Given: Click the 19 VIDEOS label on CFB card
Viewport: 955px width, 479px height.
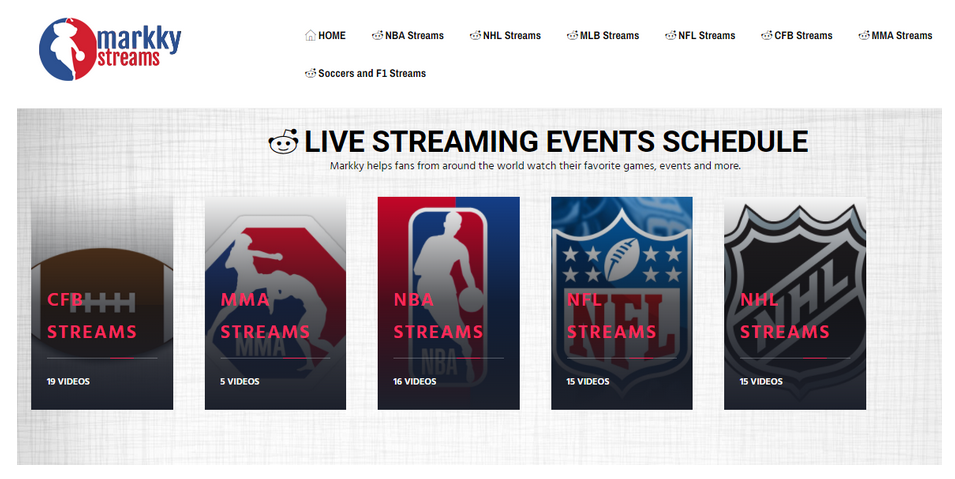Looking at the screenshot, I should pyautogui.click(x=66, y=381).
